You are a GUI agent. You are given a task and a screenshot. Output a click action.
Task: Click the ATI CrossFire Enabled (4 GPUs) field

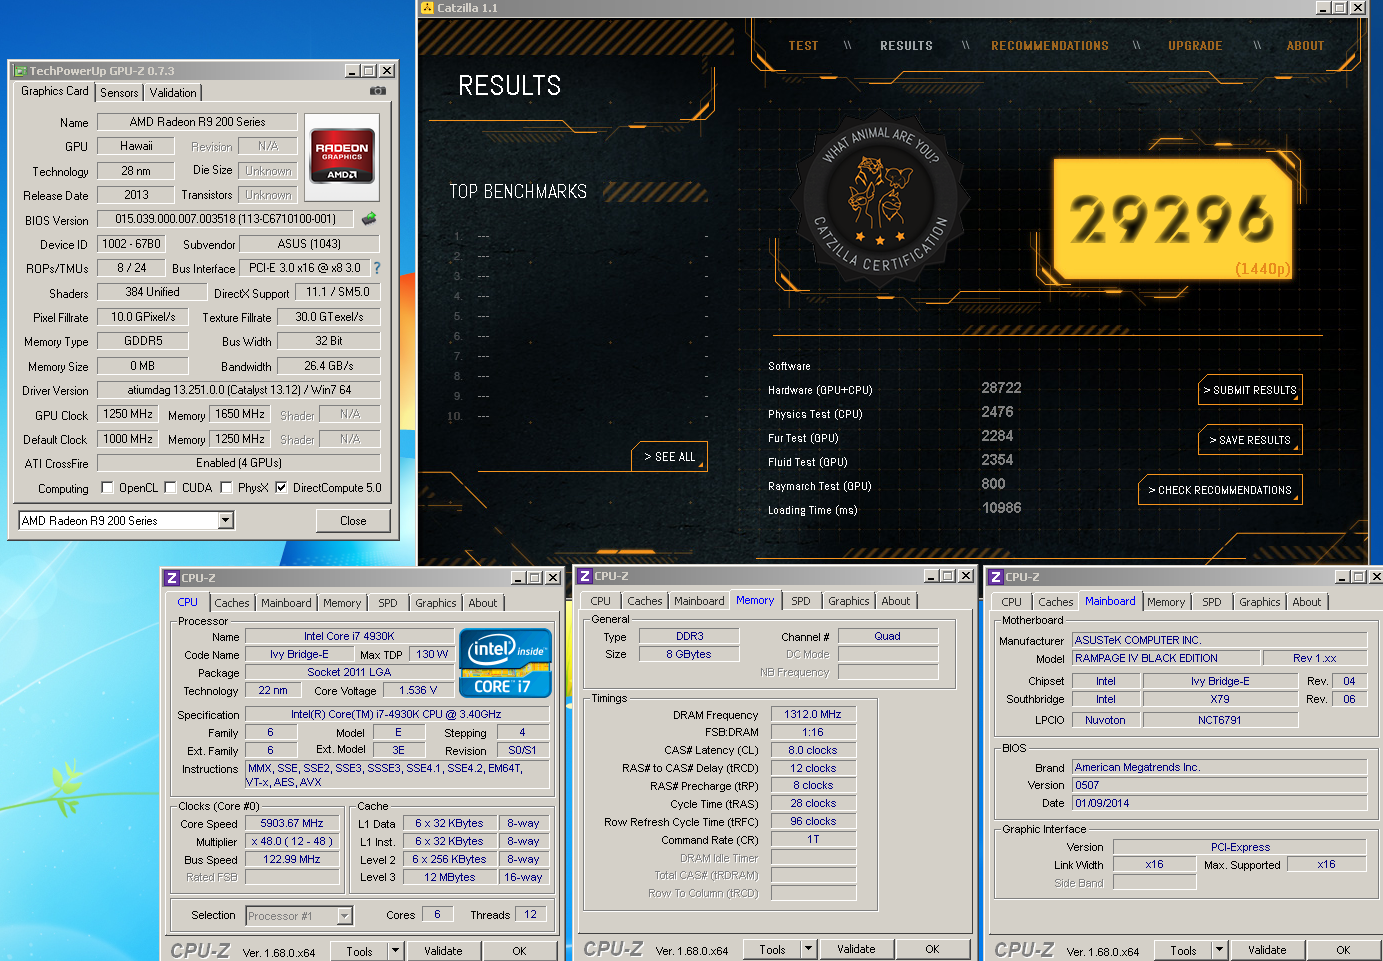pyautogui.click(x=239, y=463)
